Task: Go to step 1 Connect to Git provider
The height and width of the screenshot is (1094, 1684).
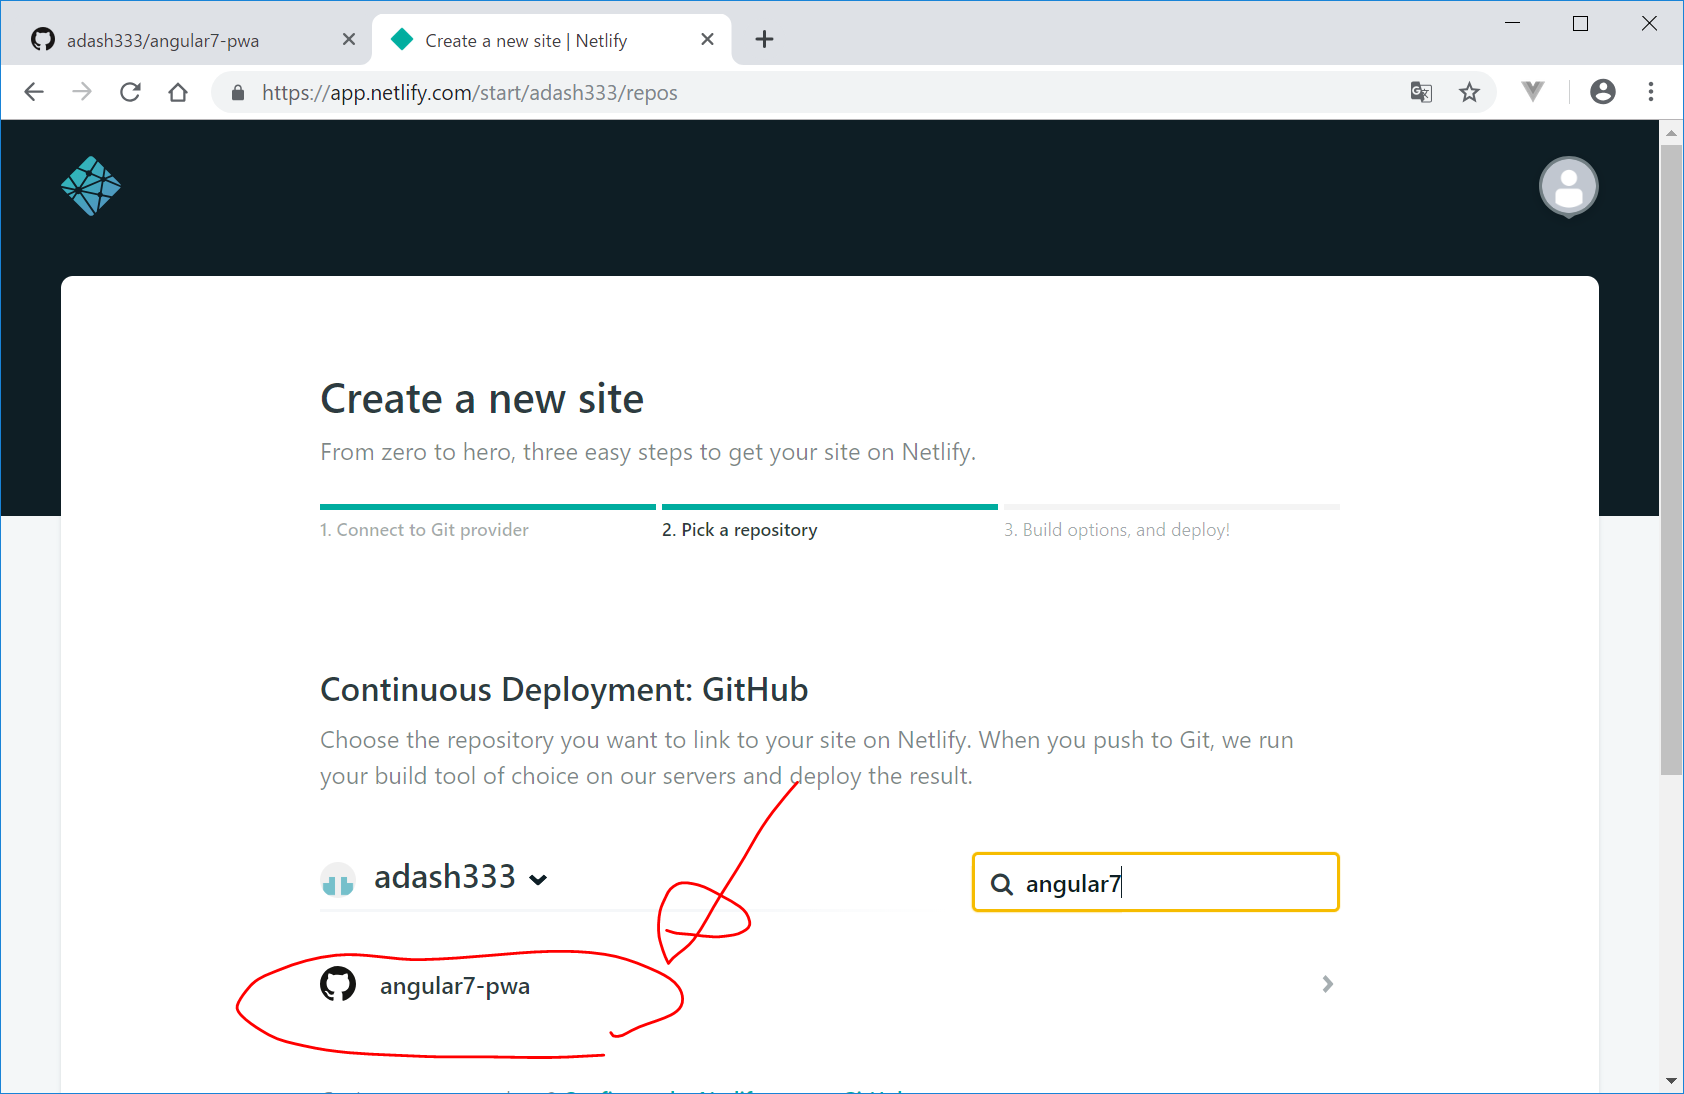Action: tap(424, 530)
